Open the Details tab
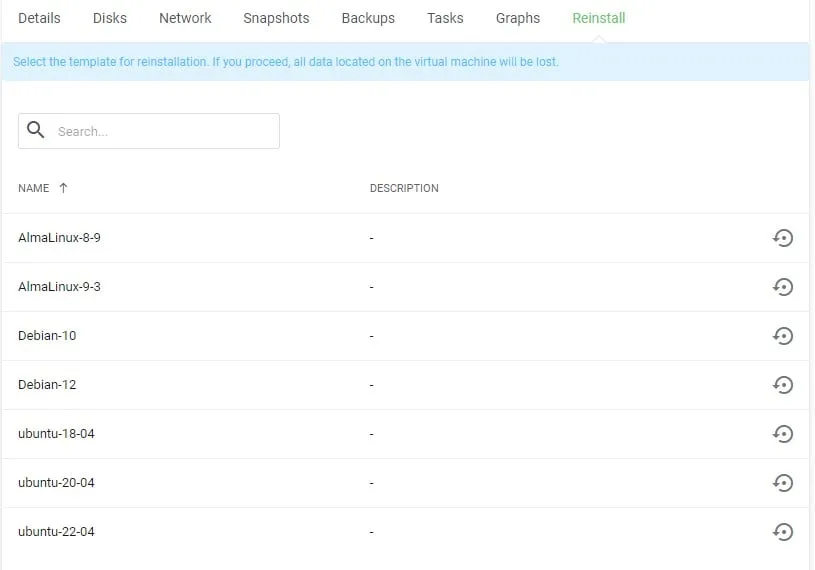This screenshot has height=570, width=815. (x=39, y=18)
